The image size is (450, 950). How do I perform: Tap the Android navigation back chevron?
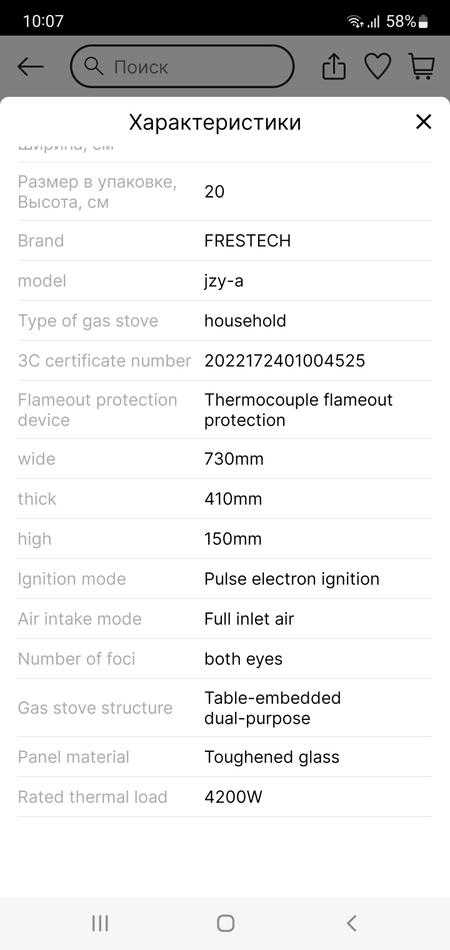351,923
